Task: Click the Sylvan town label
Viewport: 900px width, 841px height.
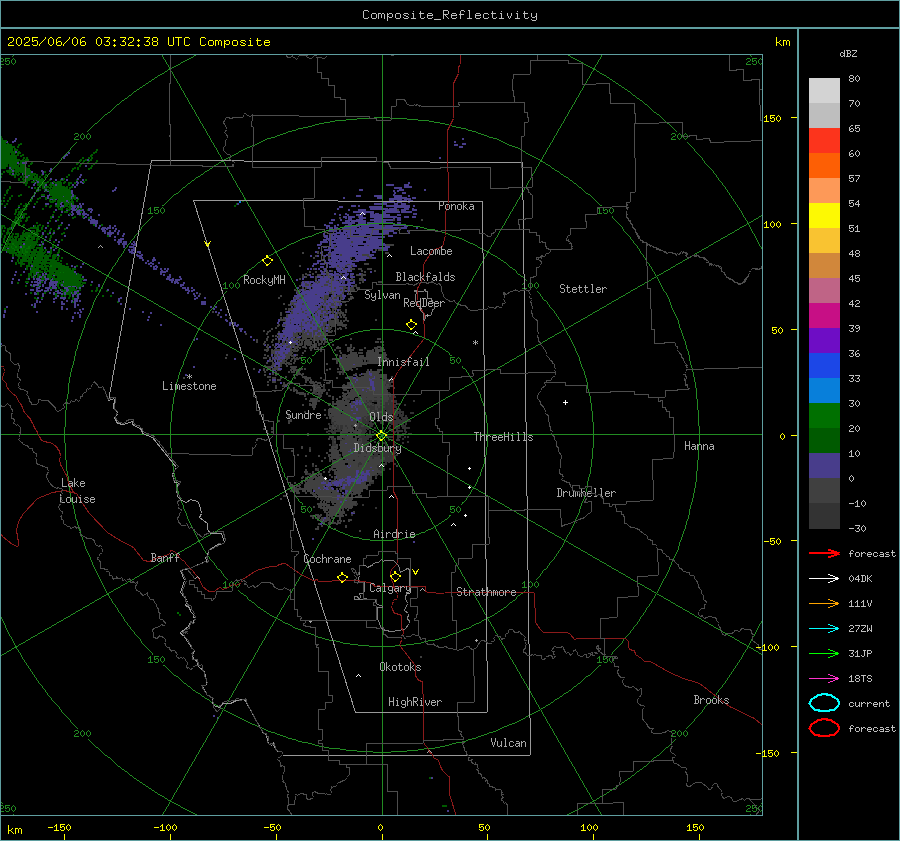Action: pos(382,295)
